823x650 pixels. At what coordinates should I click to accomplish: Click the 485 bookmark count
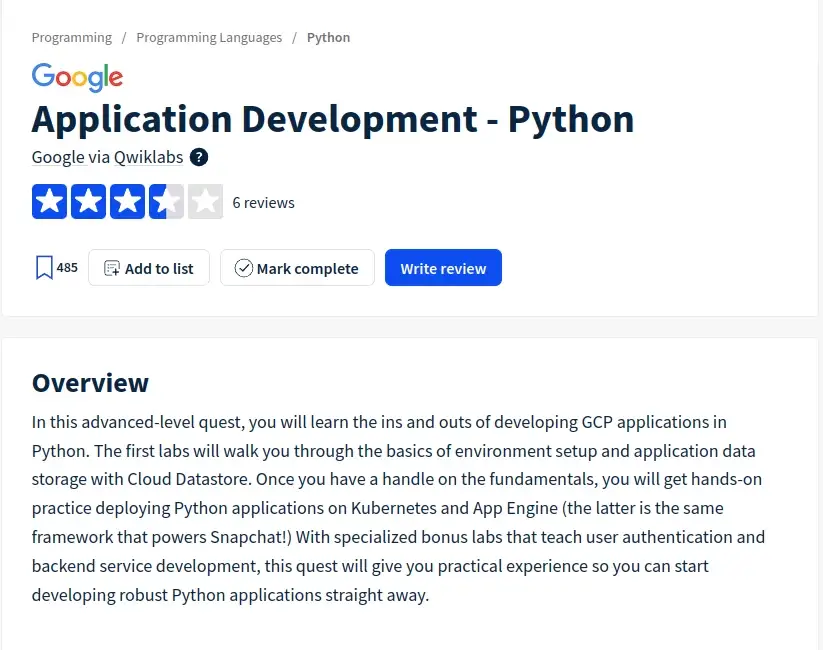[x=67, y=268]
